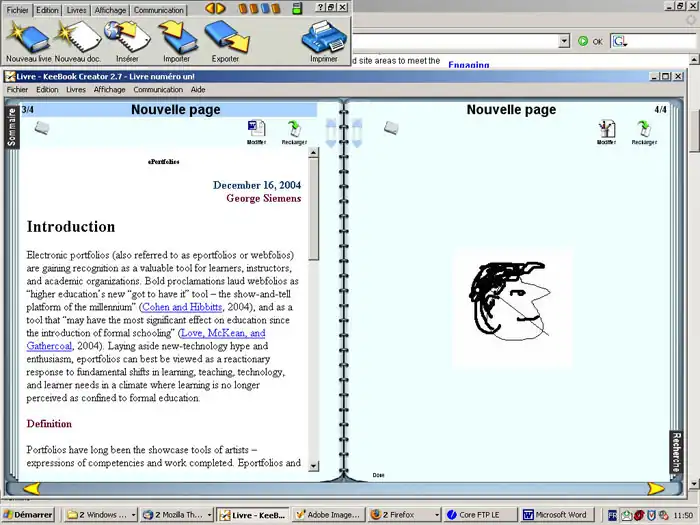Expand the 2 Windows taskbar group

[133, 515]
